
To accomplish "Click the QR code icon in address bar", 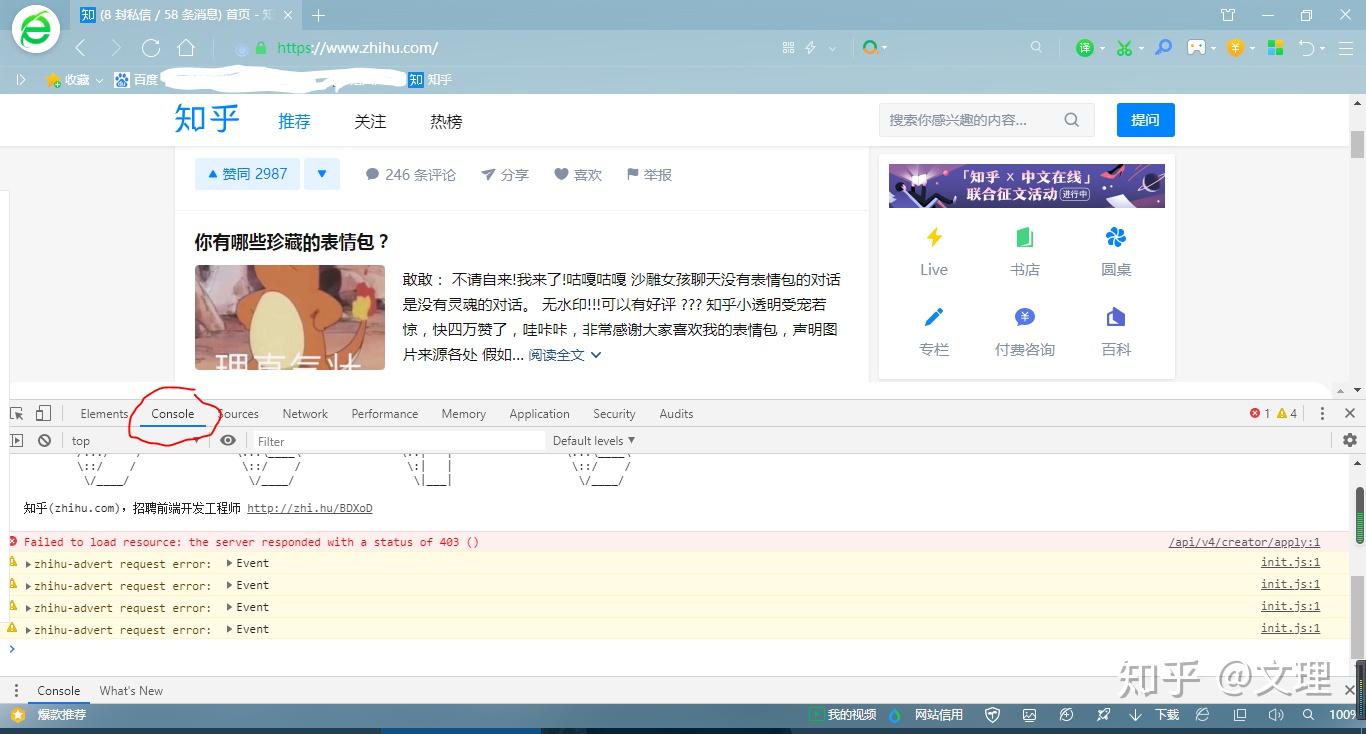I will tap(788, 48).
